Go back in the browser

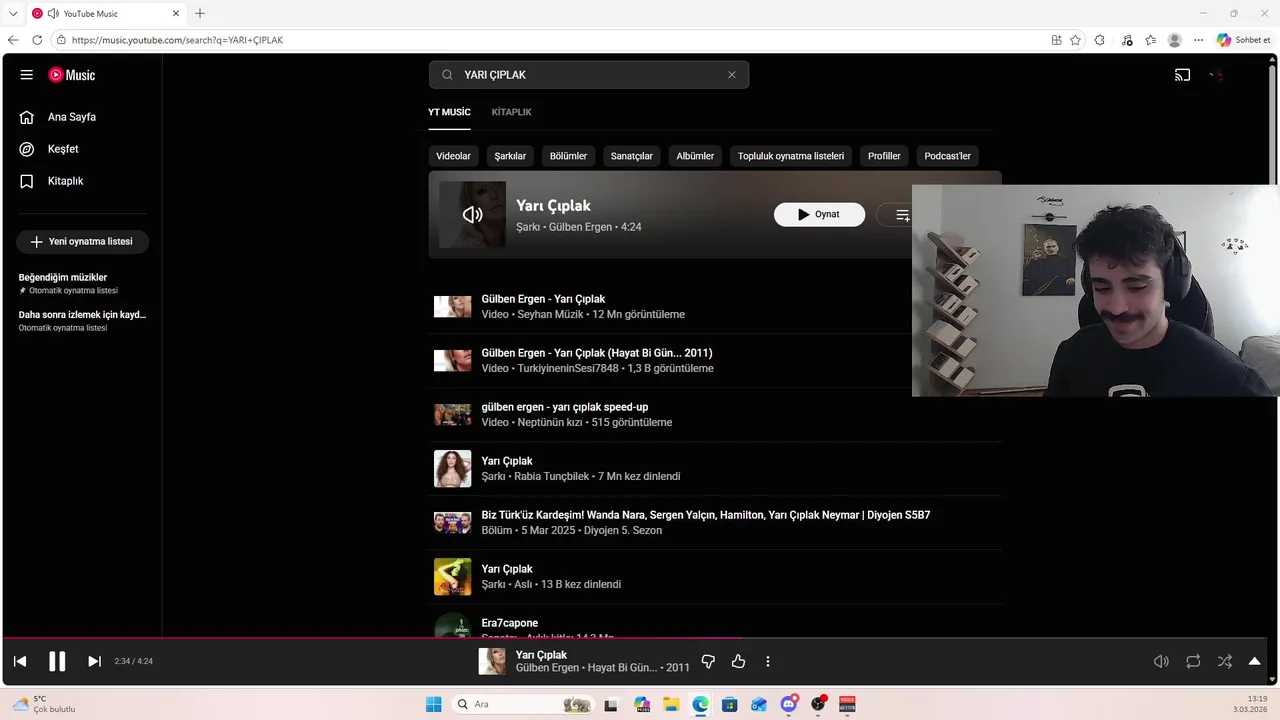(x=13, y=40)
